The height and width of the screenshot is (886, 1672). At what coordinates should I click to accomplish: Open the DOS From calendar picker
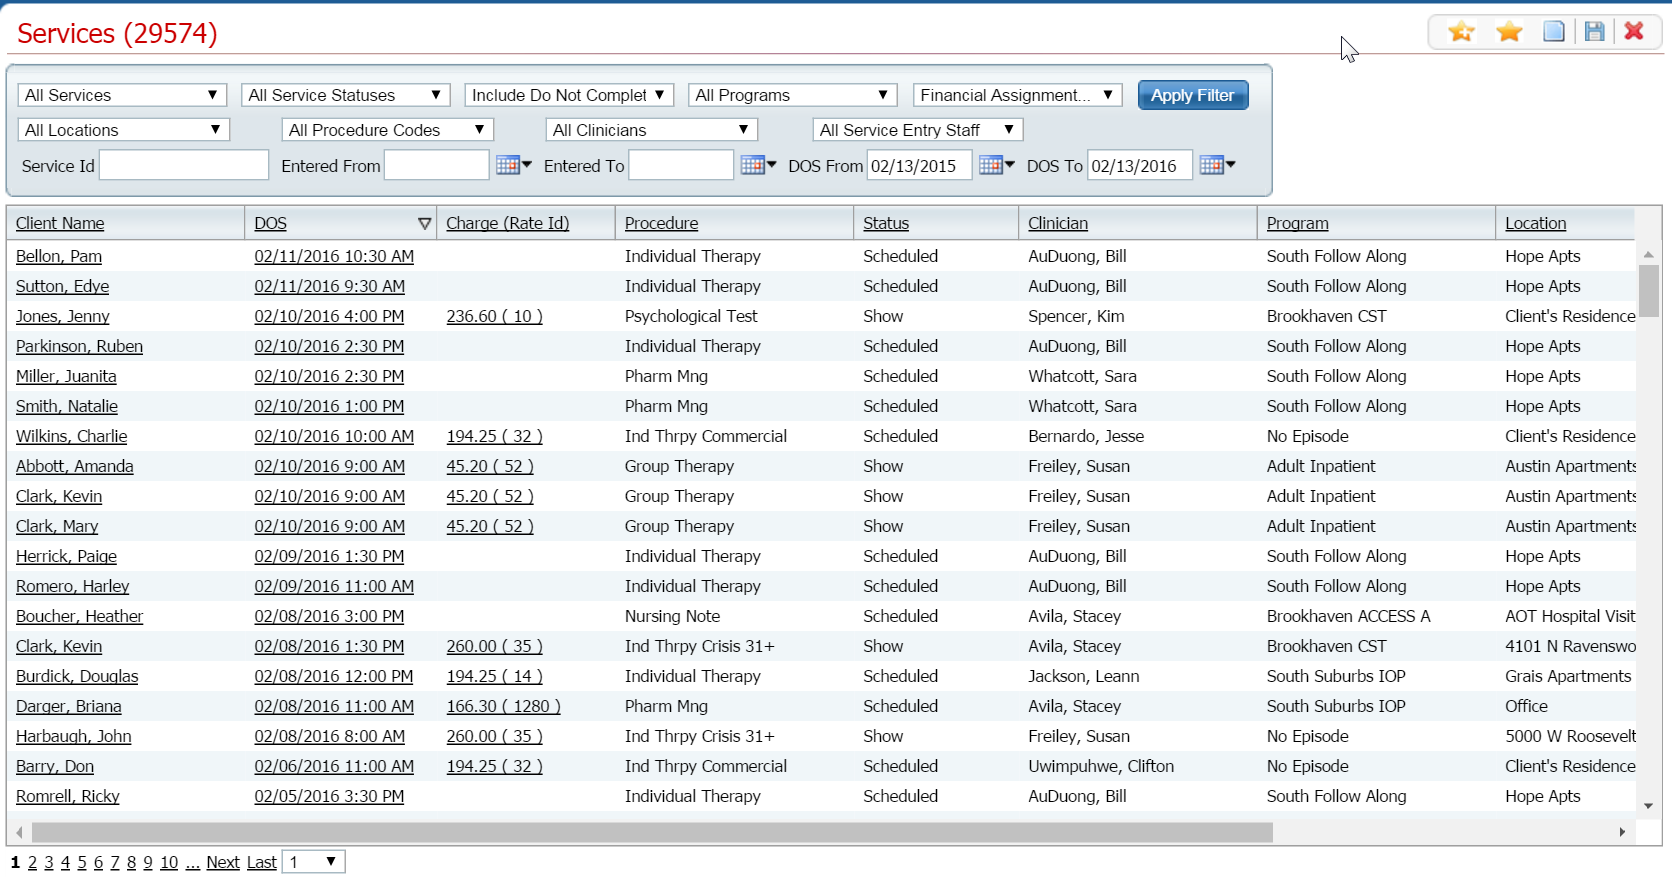(996, 166)
